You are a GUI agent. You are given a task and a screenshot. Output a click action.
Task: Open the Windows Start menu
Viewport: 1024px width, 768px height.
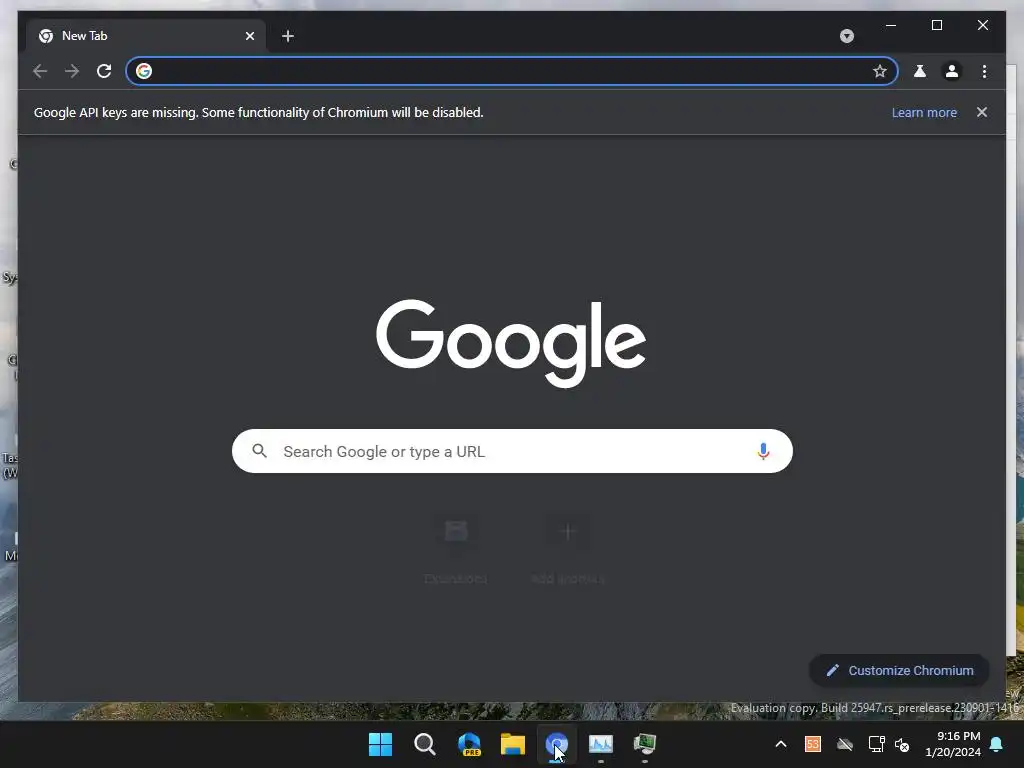coord(380,744)
